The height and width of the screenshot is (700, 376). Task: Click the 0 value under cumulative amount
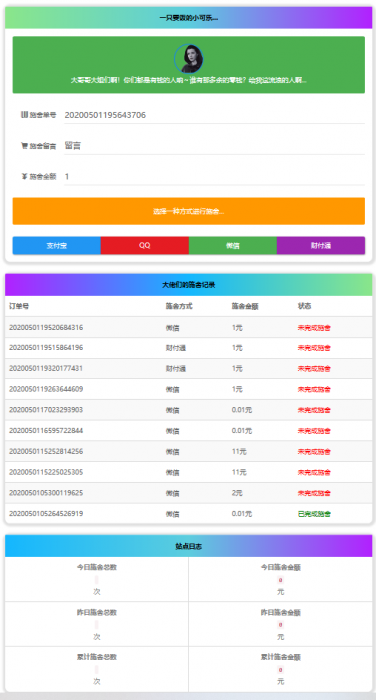280,670
